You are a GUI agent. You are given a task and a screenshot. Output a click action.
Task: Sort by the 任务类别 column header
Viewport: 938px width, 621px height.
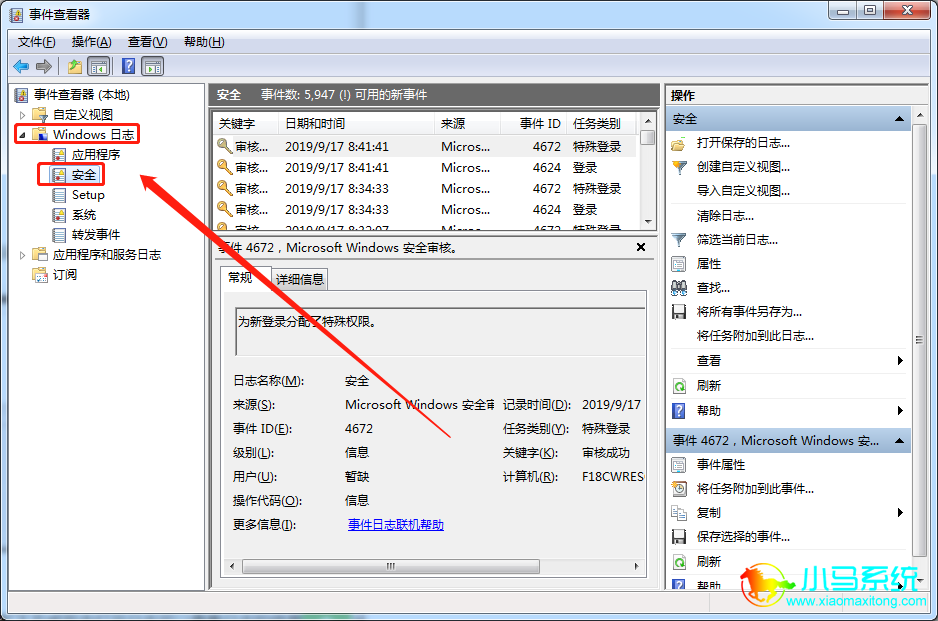tap(601, 124)
